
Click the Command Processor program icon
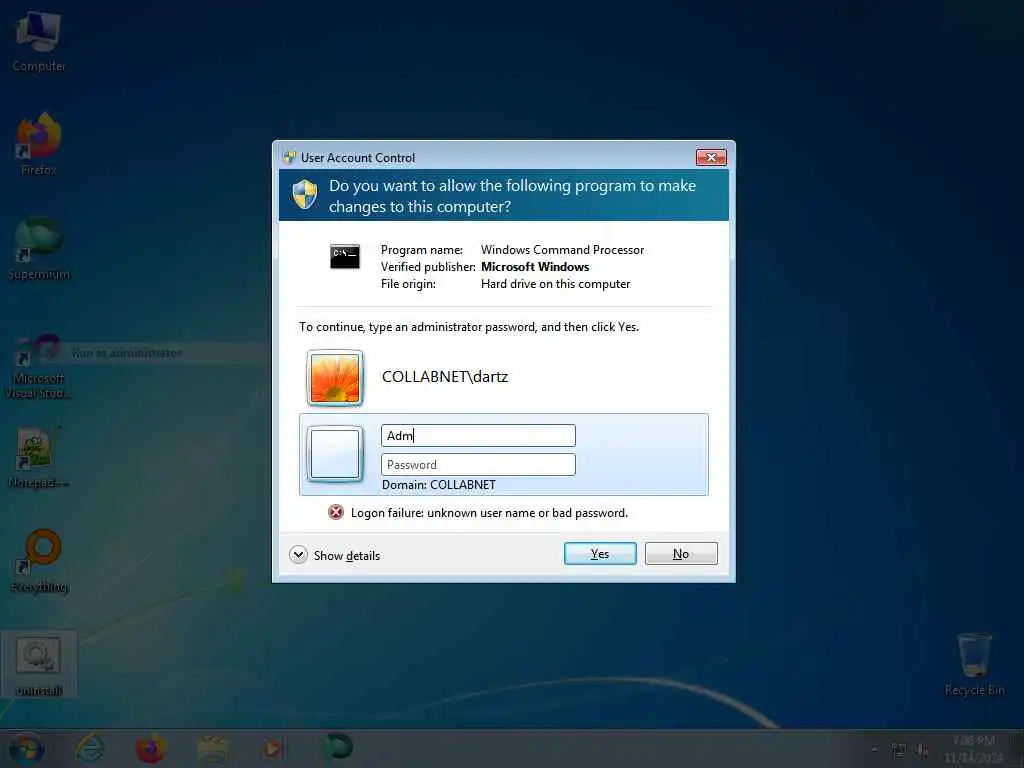pyautogui.click(x=345, y=257)
